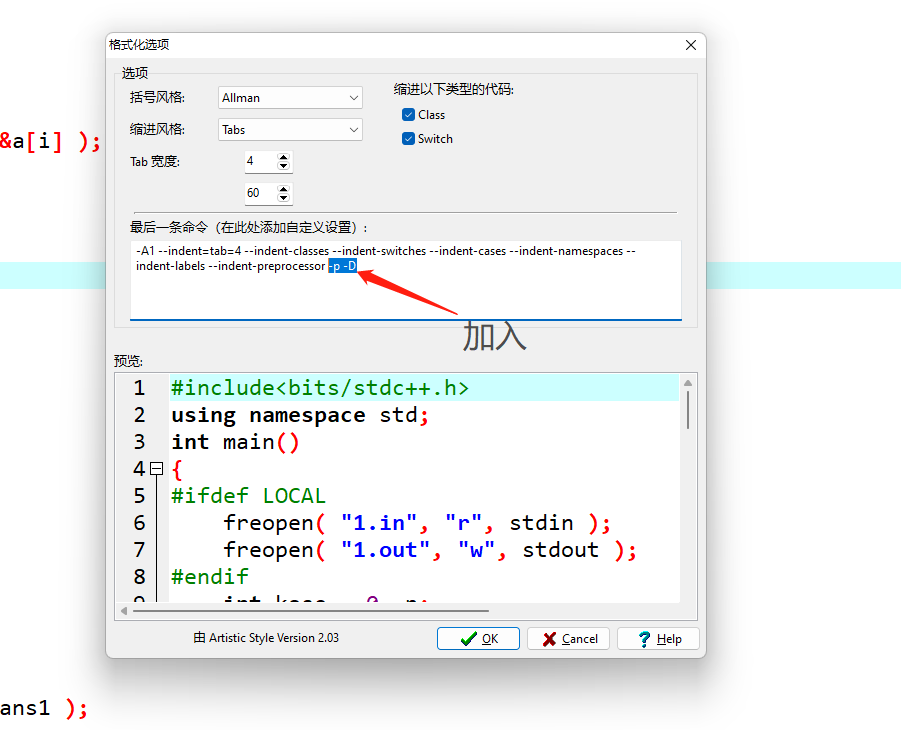The image size is (901, 730).
Task: Close the formatting options dialog
Action: (x=691, y=45)
